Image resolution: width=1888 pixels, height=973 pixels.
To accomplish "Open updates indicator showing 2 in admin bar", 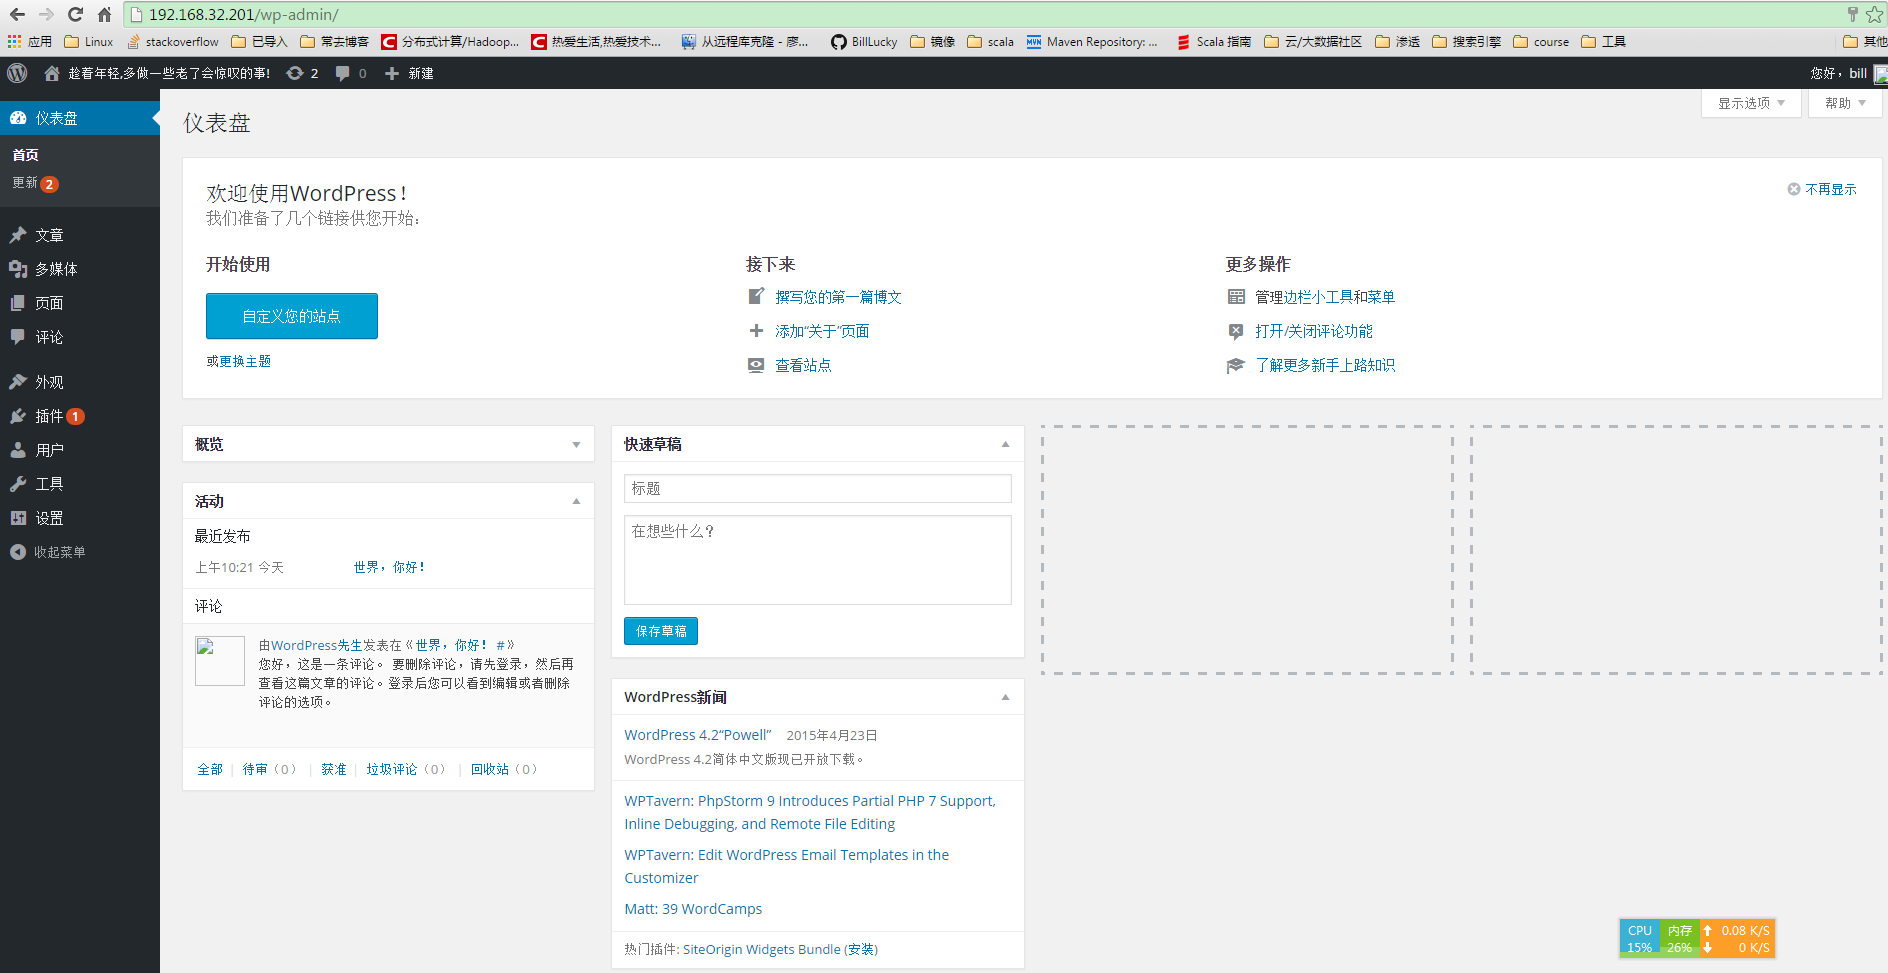I will (x=302, y=73).
